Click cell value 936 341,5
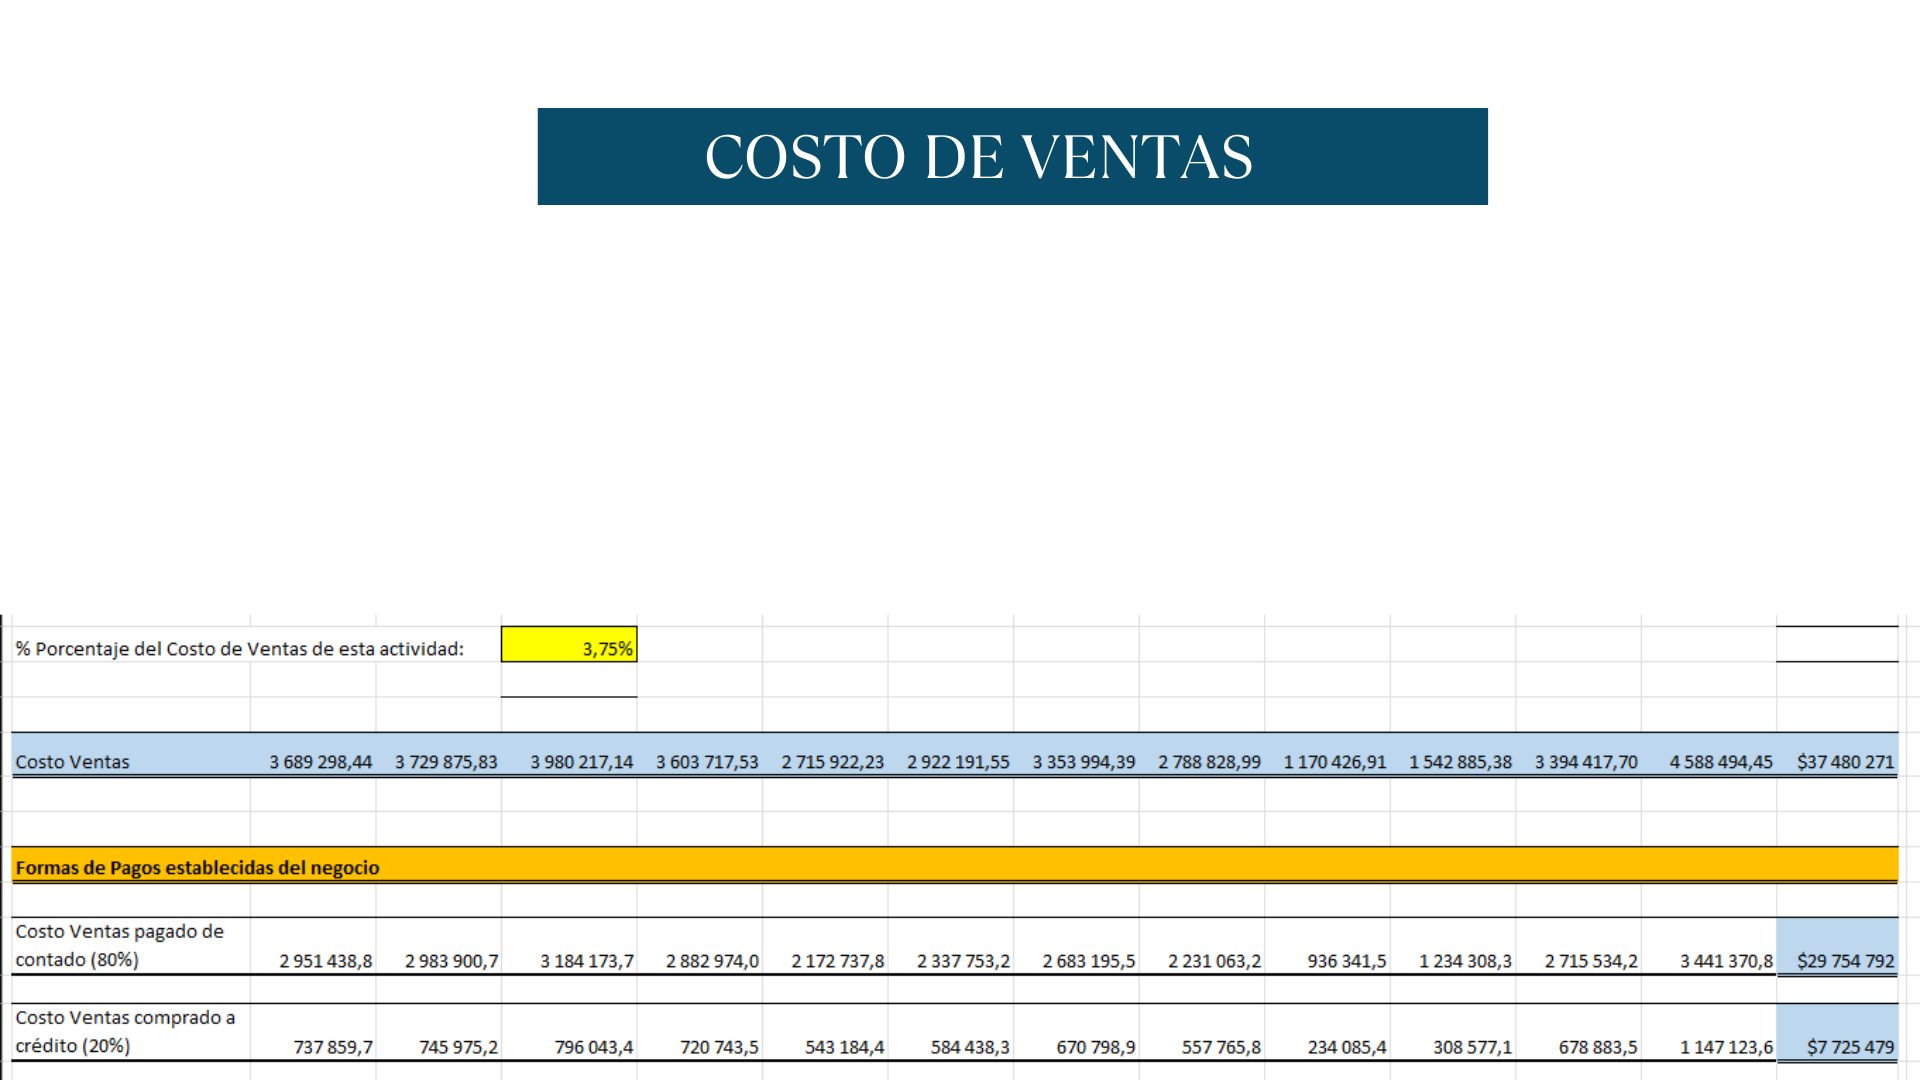Viewport: 1920px width, 1080px height. pos(1346,961)
